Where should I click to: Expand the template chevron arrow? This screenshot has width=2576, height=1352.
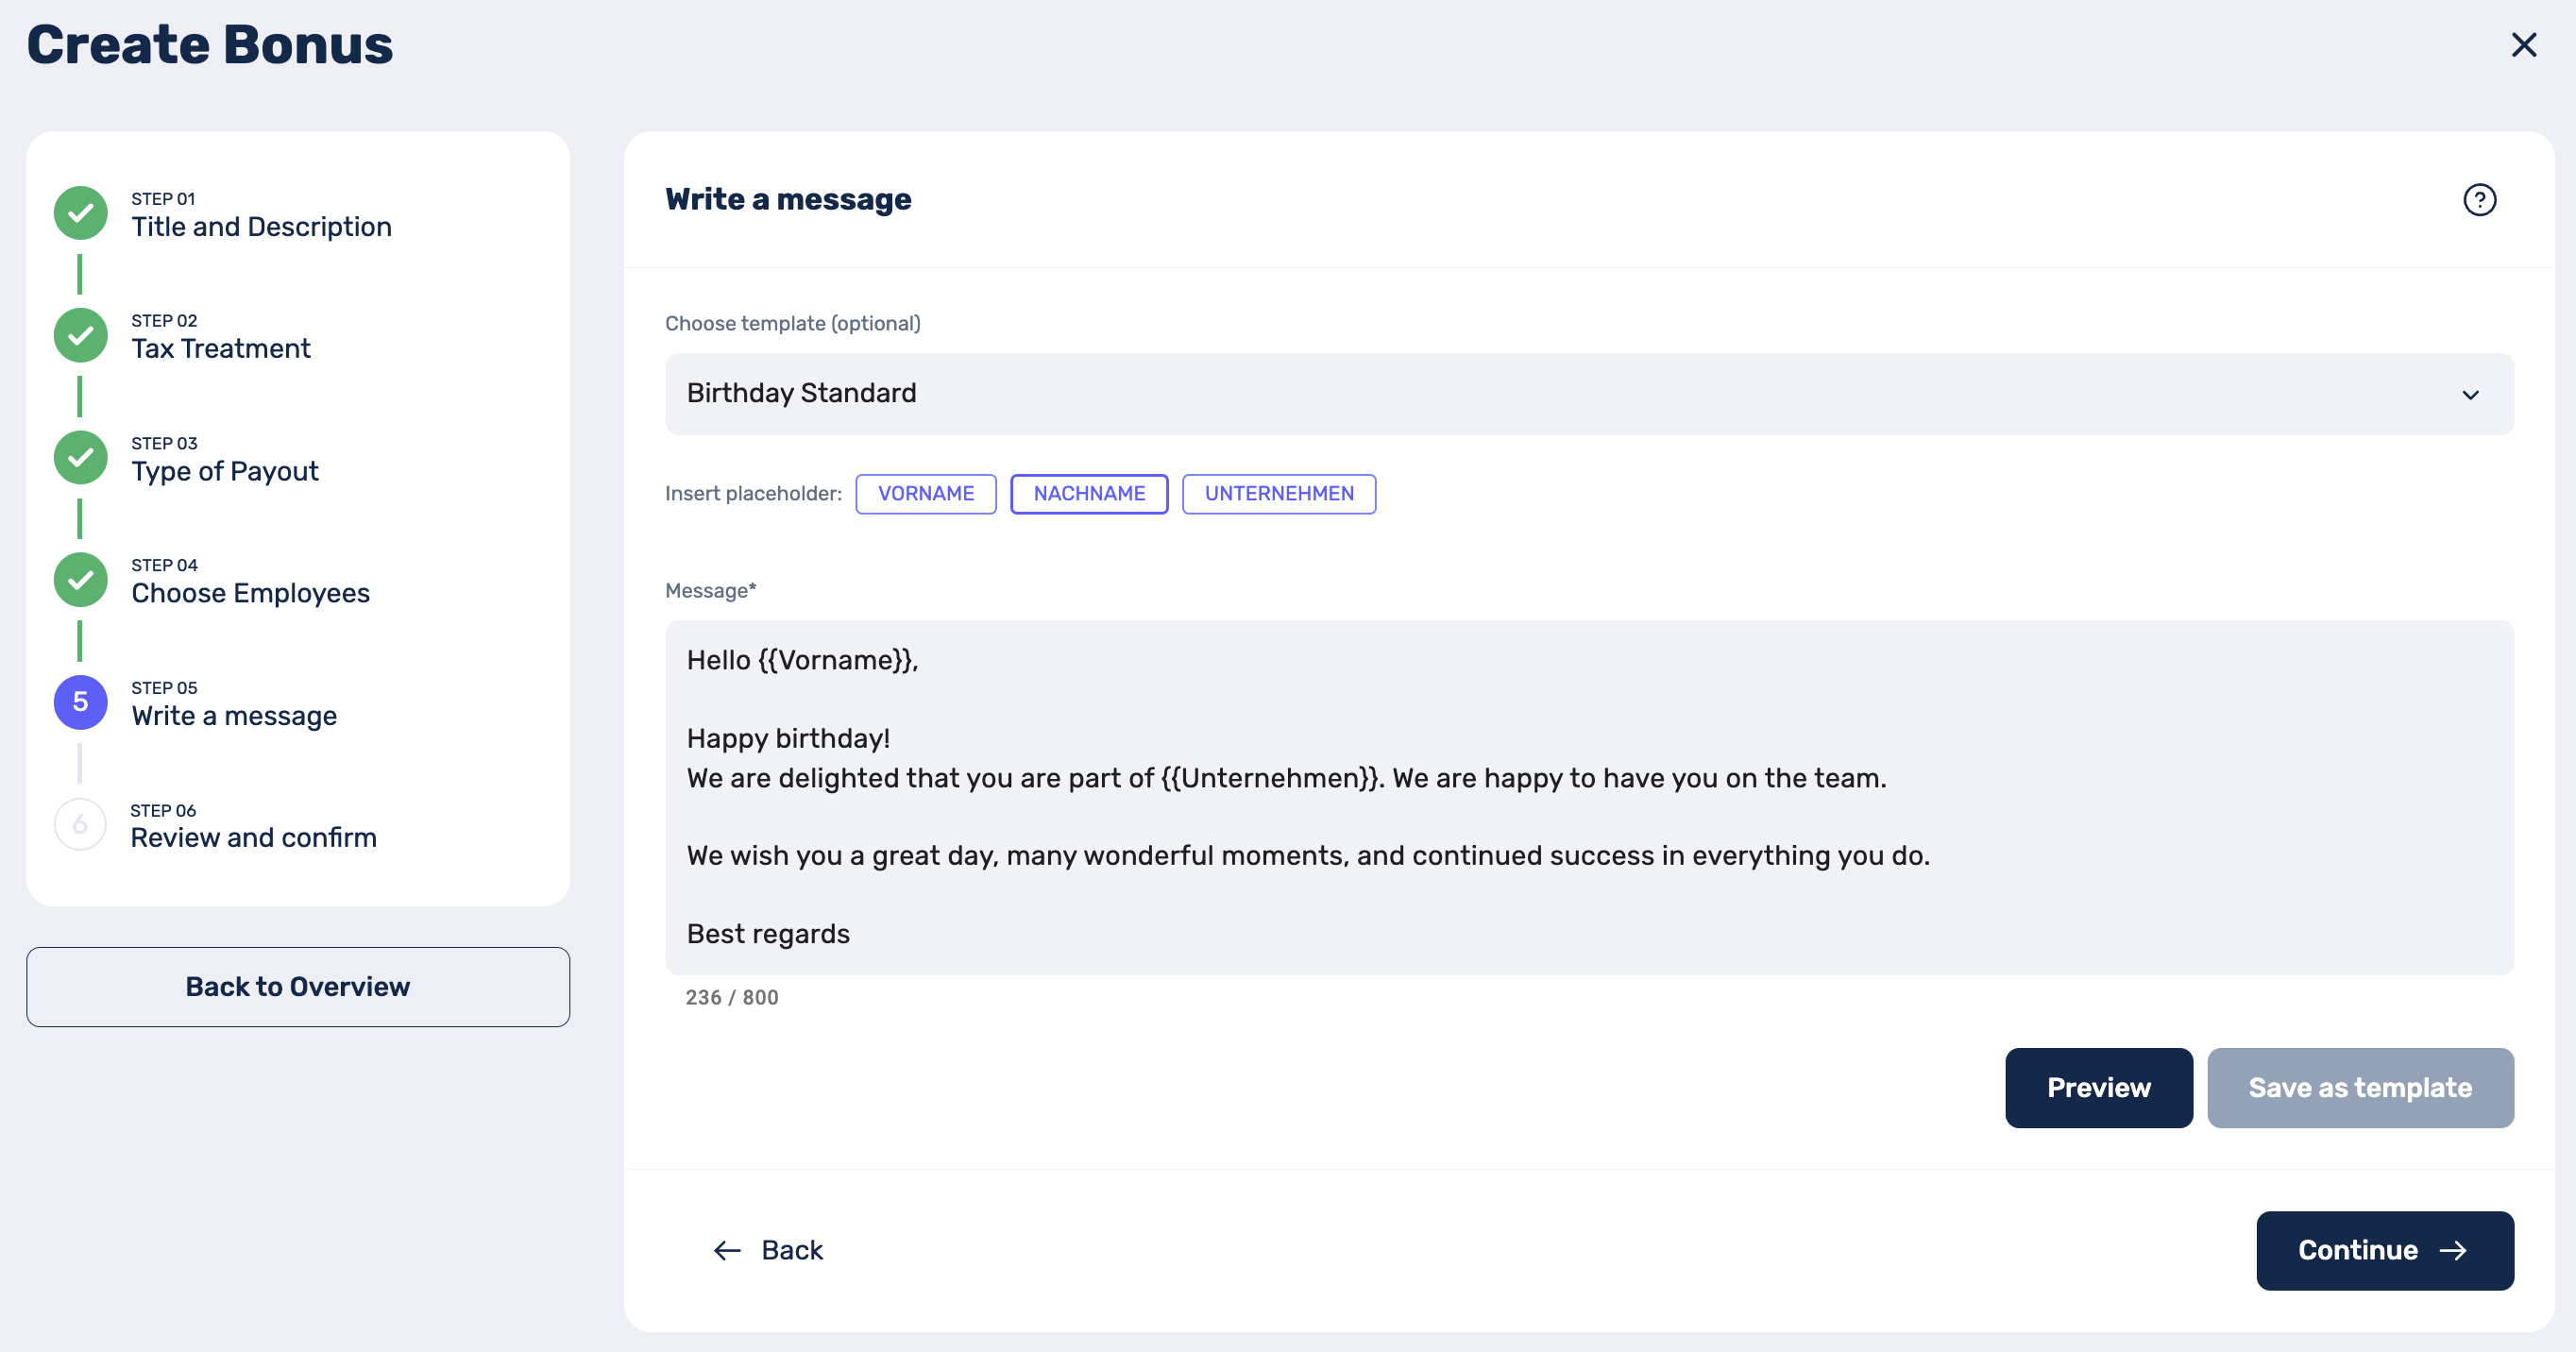[x=2470, y=395]
